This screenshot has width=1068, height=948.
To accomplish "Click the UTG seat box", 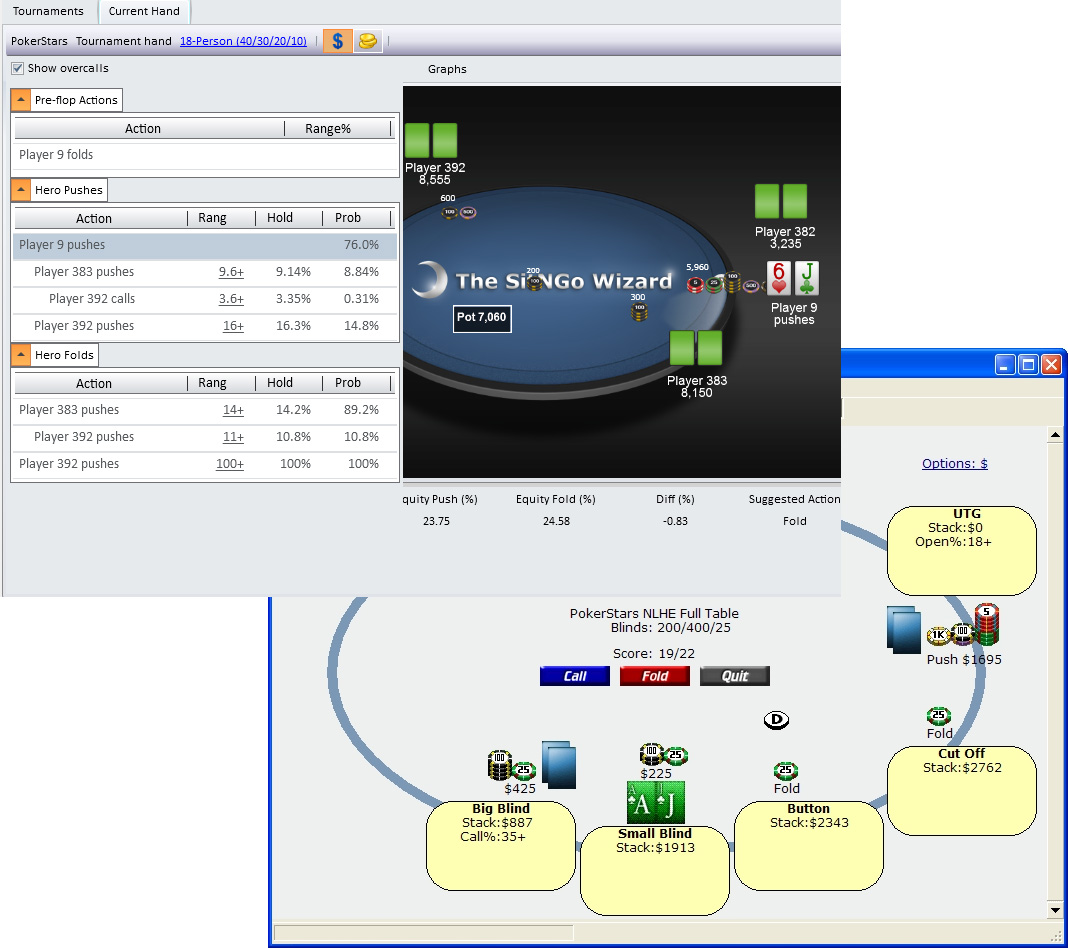I will pos(962,550).
